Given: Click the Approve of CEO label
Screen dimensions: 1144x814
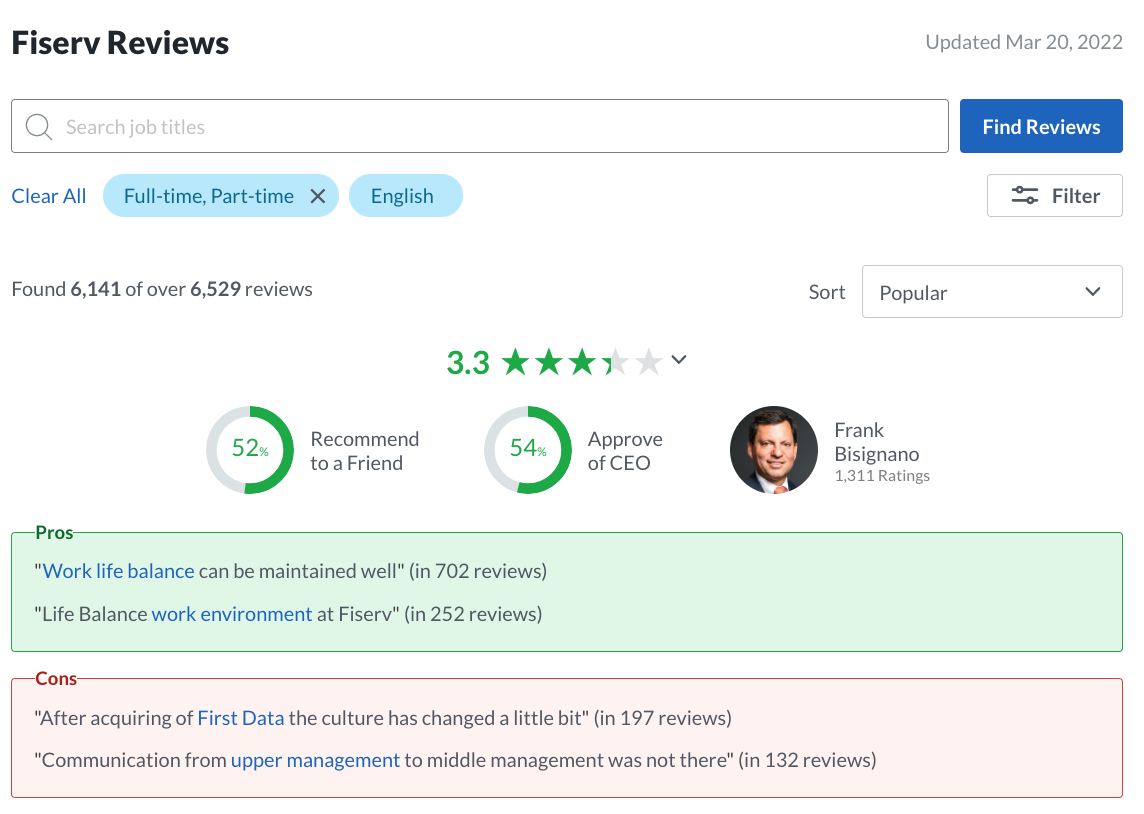Looking at the screenshot, I should click(625, 451).
